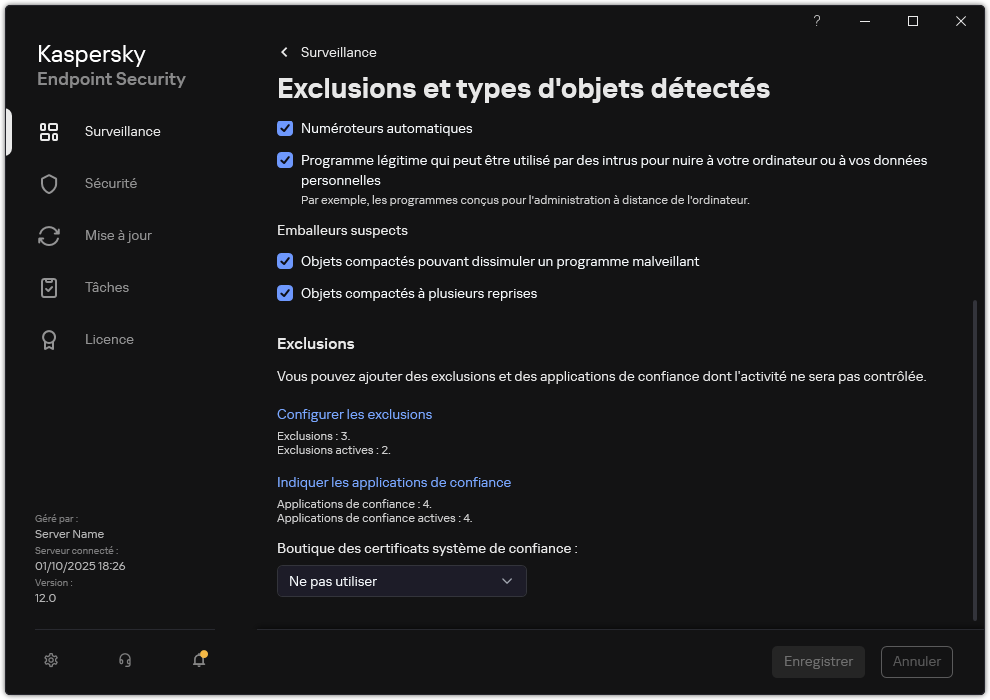Click Indiquer les applications de confiance
The width and height of the screenshot is (990, 700).
tap(394, 482)
